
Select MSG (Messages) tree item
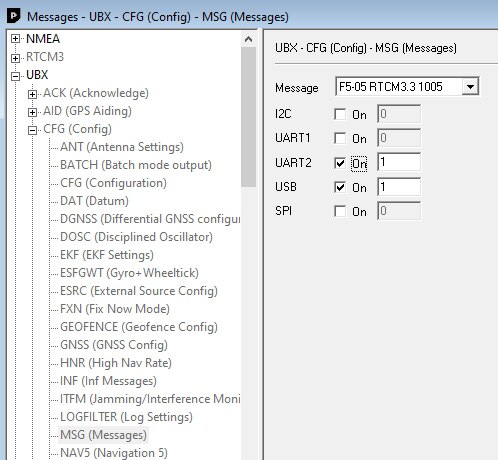103,435
